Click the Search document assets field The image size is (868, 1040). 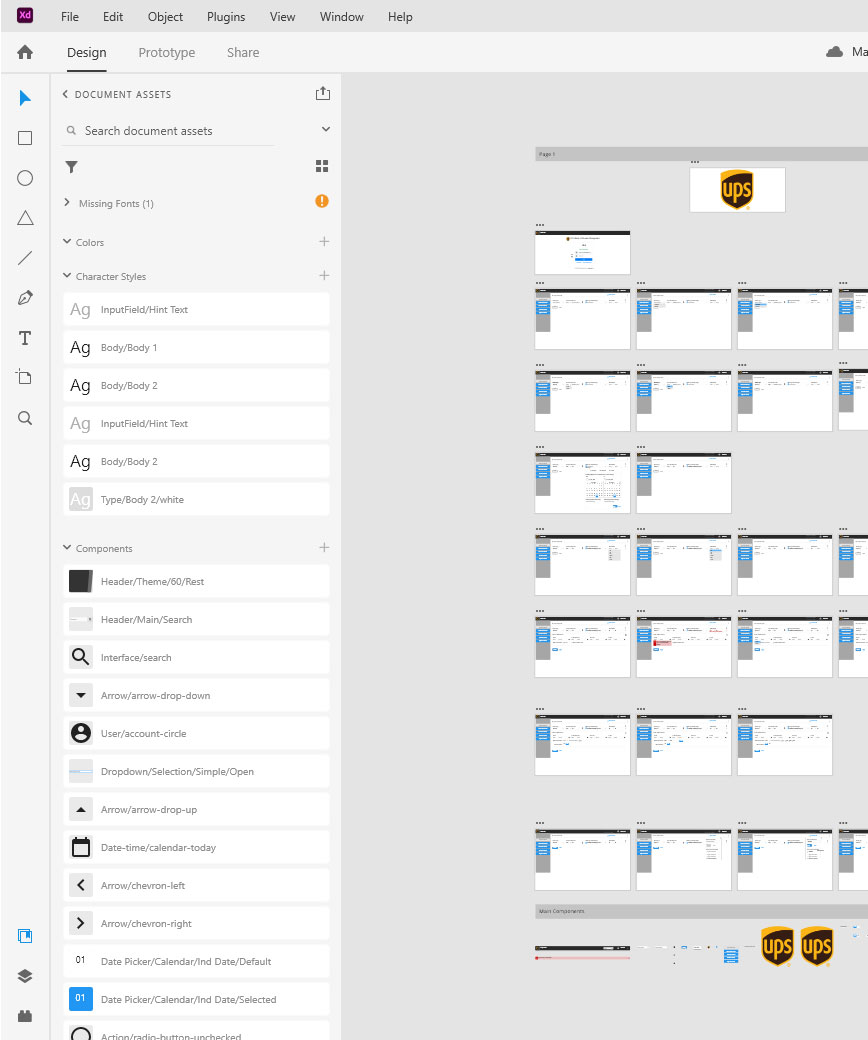[180, 131]
